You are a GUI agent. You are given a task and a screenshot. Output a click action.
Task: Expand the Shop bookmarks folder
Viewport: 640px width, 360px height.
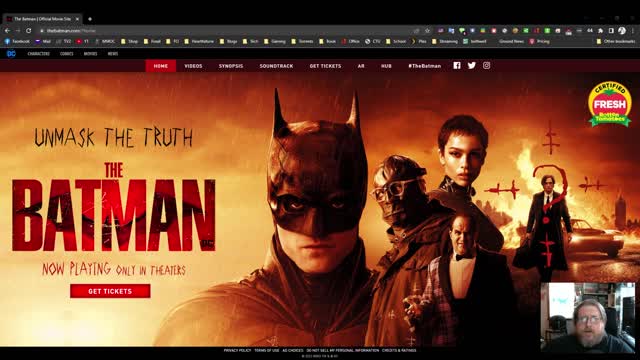click(x=129, y=41)
